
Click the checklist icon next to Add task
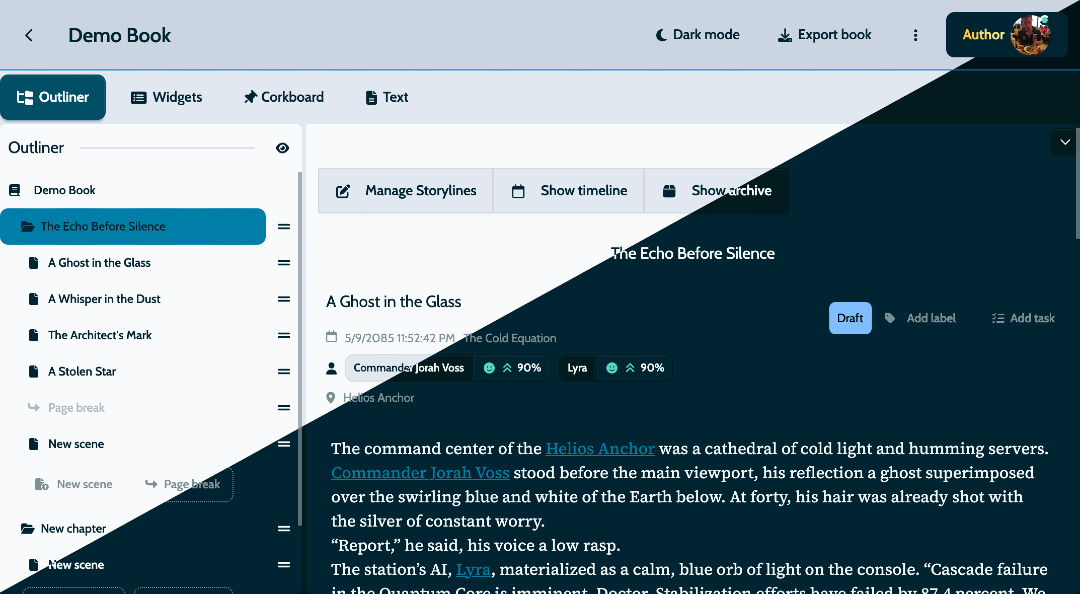997,317
